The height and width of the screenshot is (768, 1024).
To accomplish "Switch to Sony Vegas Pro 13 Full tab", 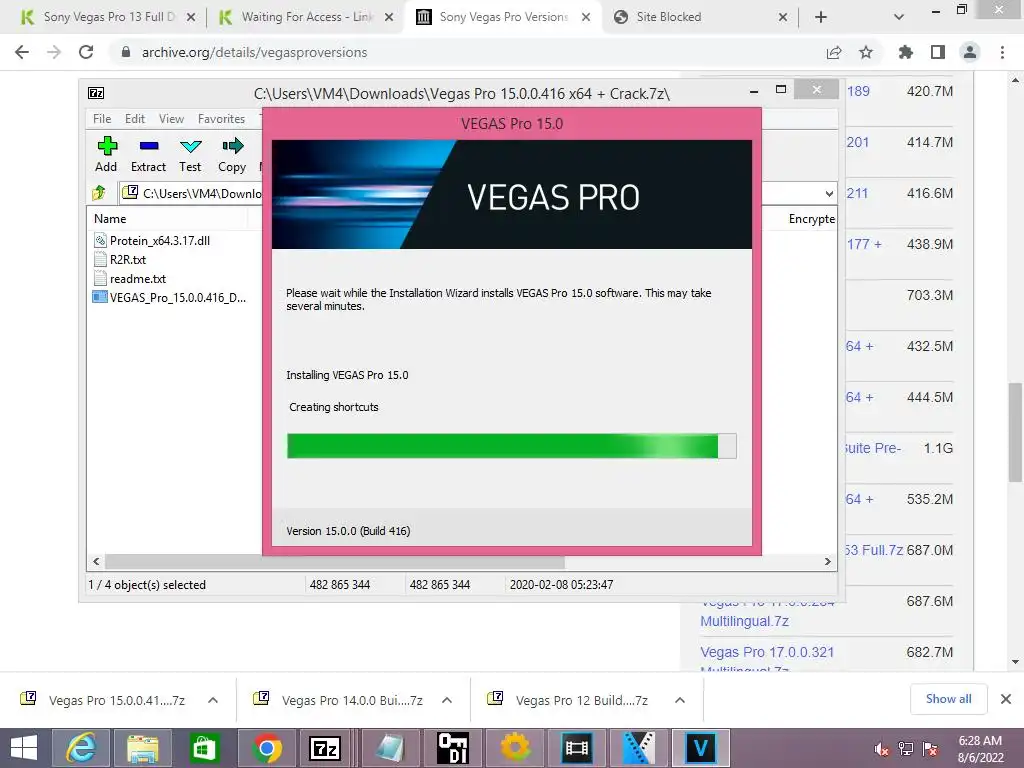I will tap(108, 17).
